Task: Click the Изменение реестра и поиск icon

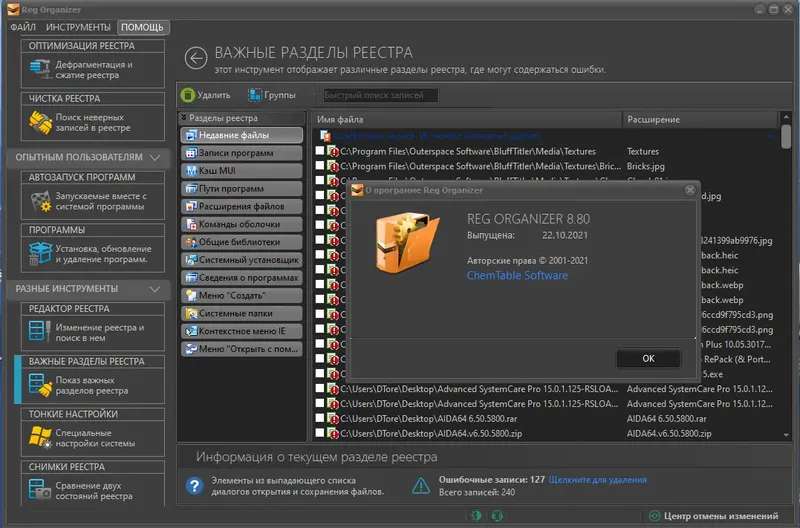Action: point(40,332)
